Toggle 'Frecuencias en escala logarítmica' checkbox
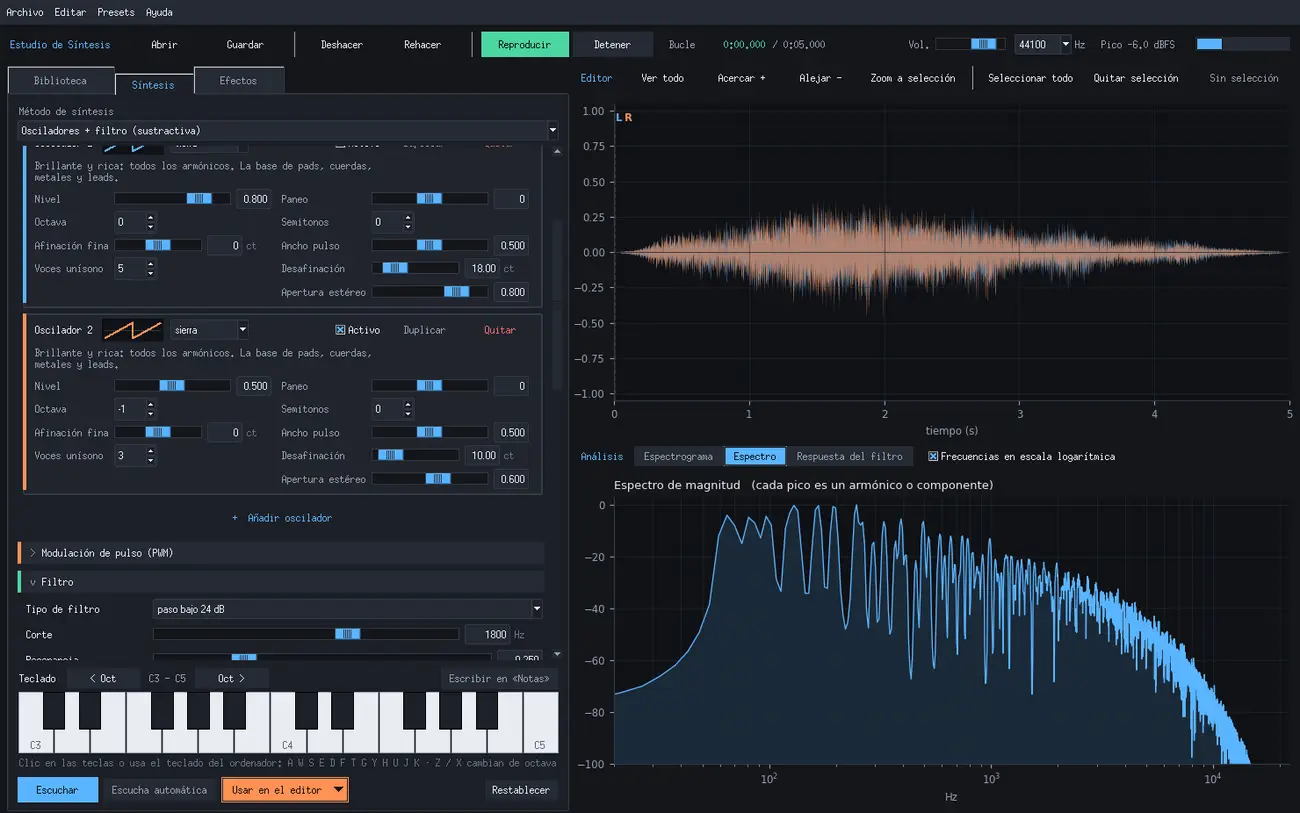This screenshot has width=1300, height=813. (933, 456)
